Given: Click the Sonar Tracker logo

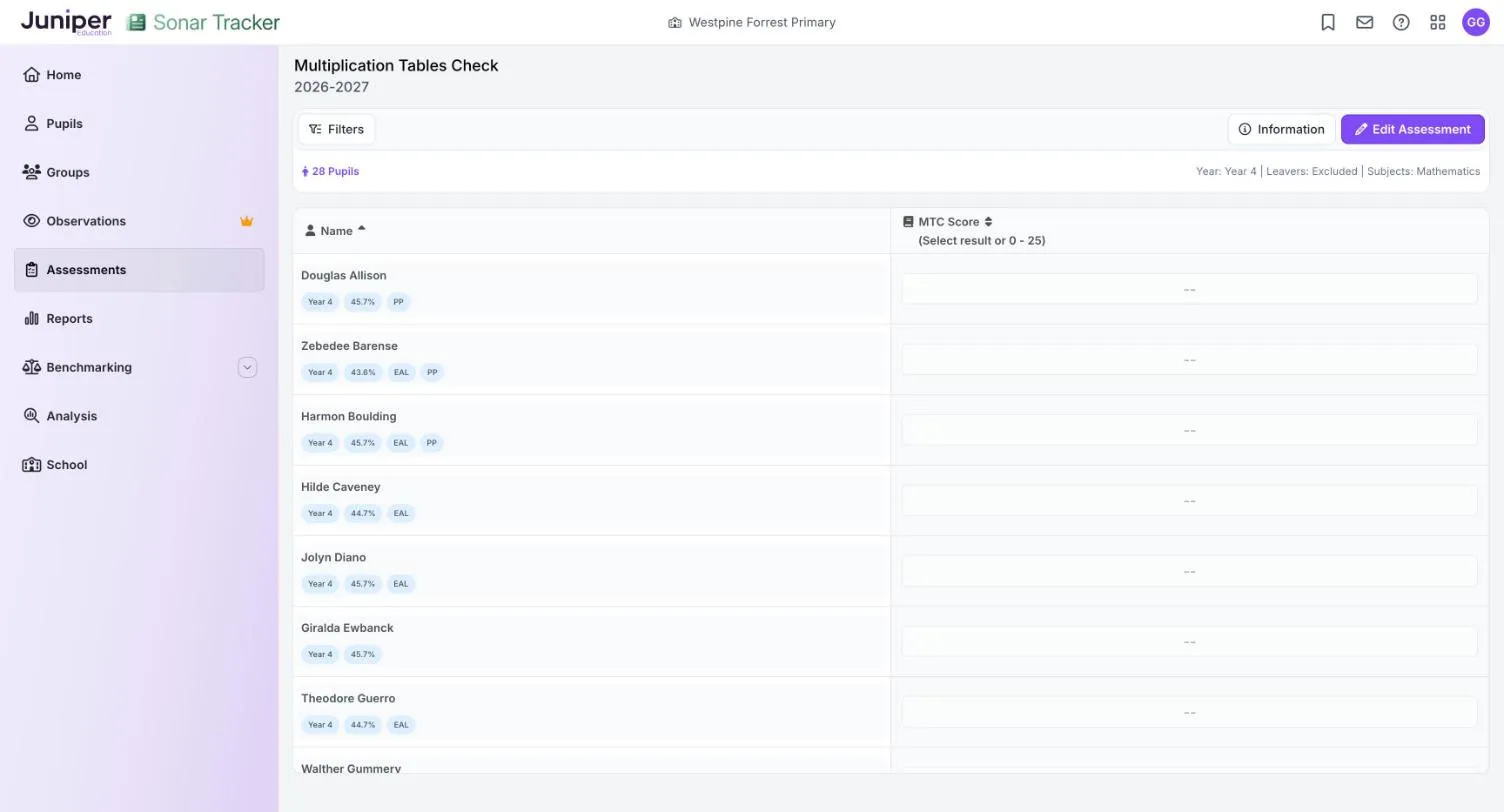Looking at the screenshot, I should (204, 22).
